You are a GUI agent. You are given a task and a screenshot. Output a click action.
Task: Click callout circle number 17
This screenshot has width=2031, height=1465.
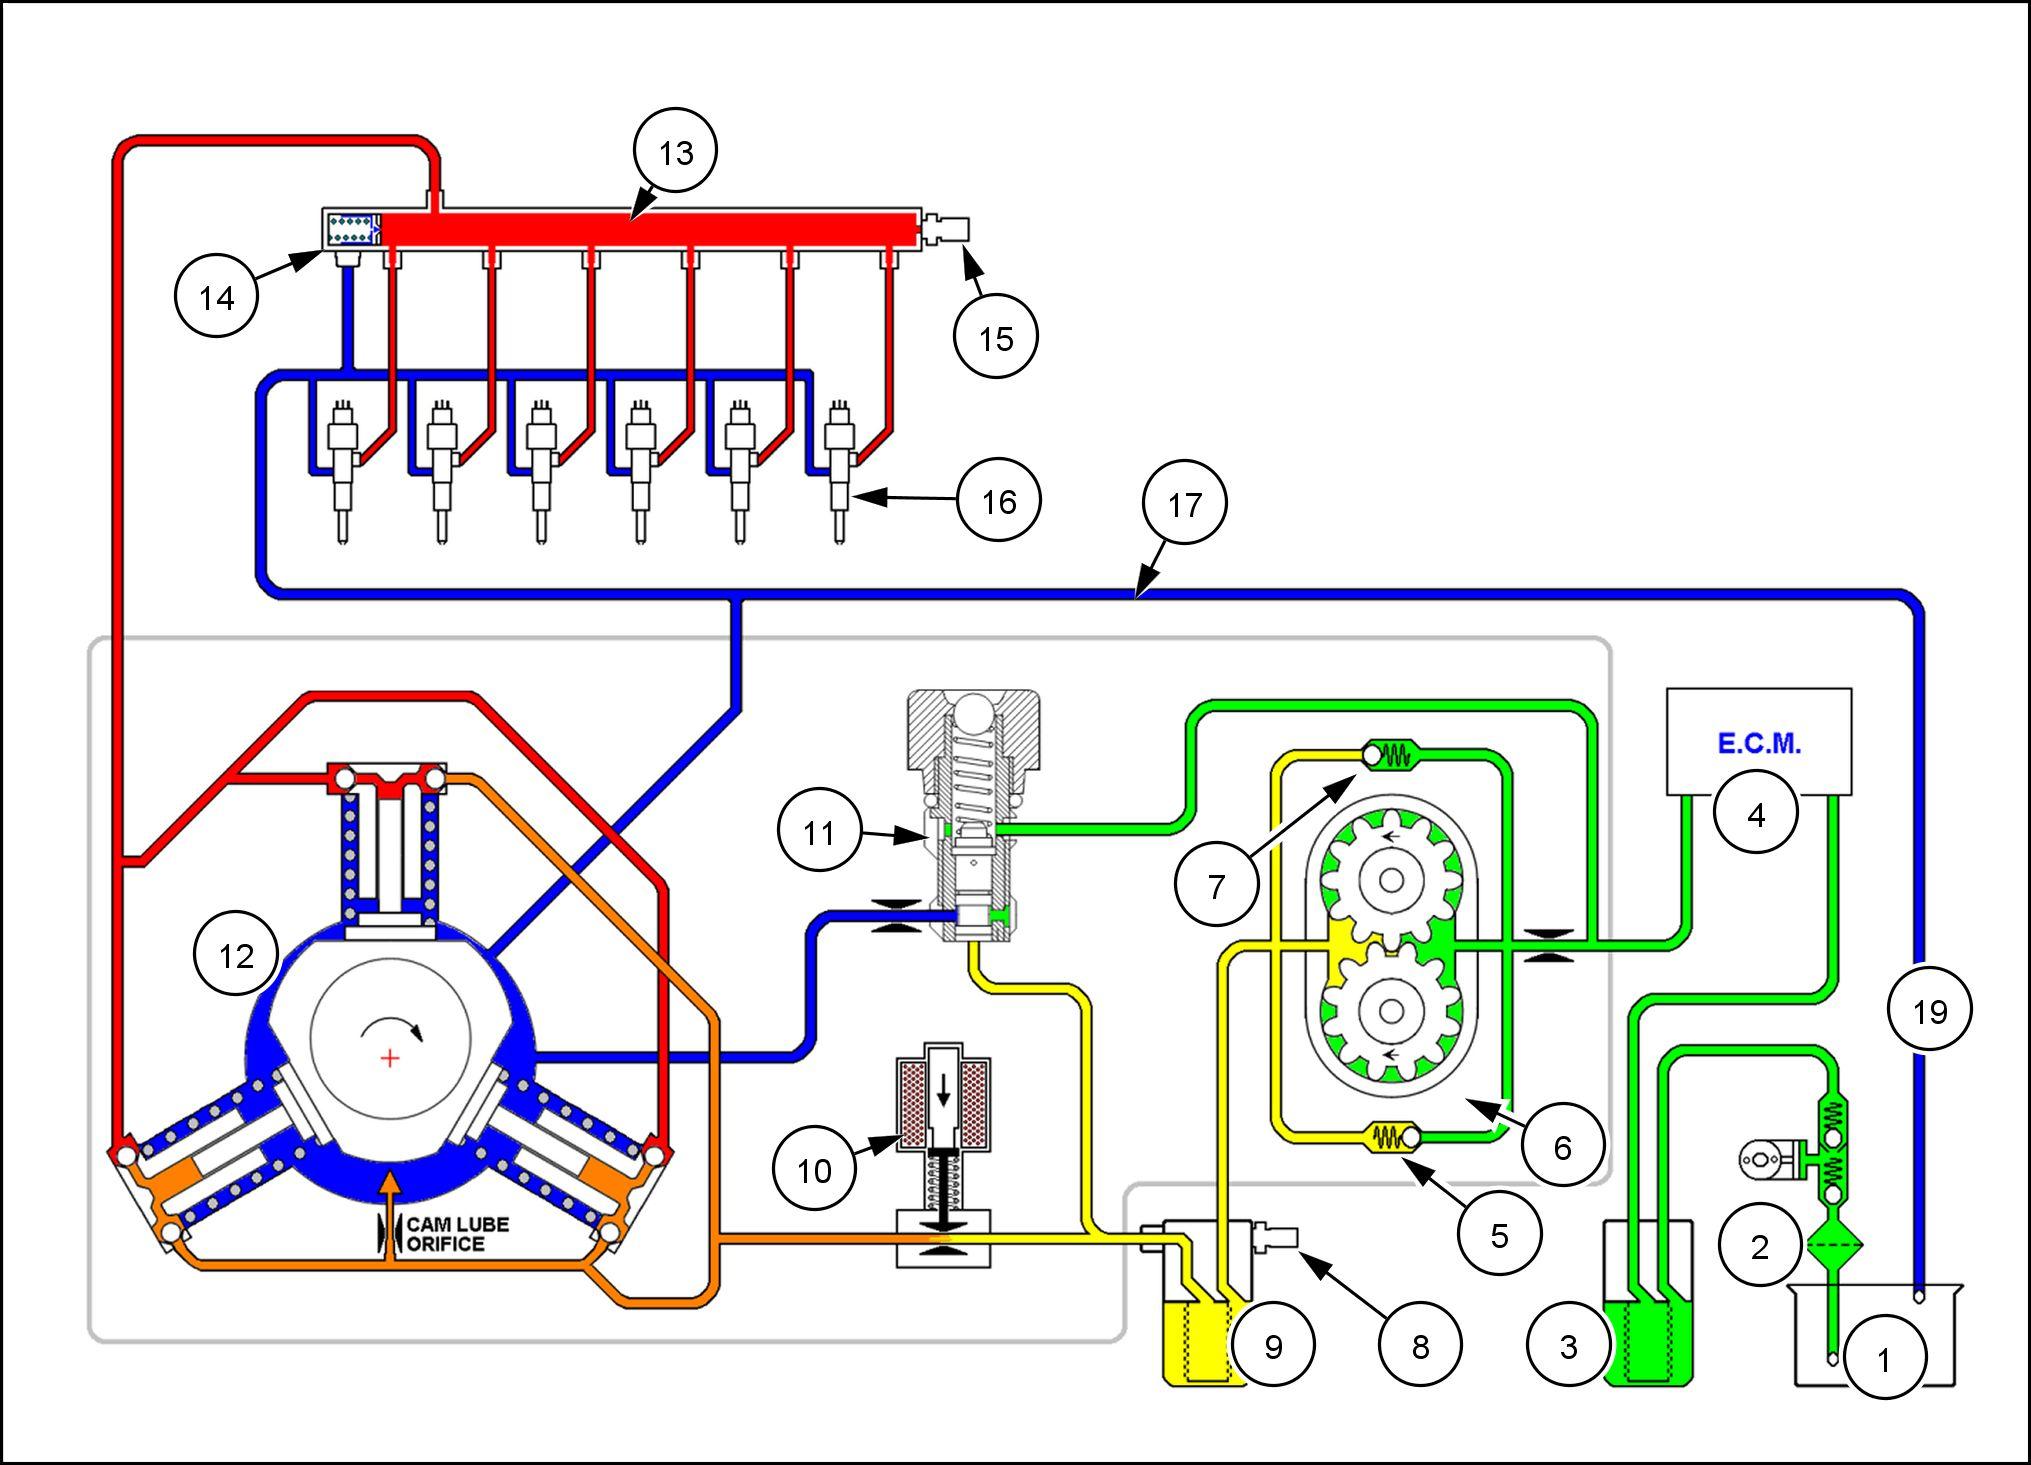pos(1184,504)
